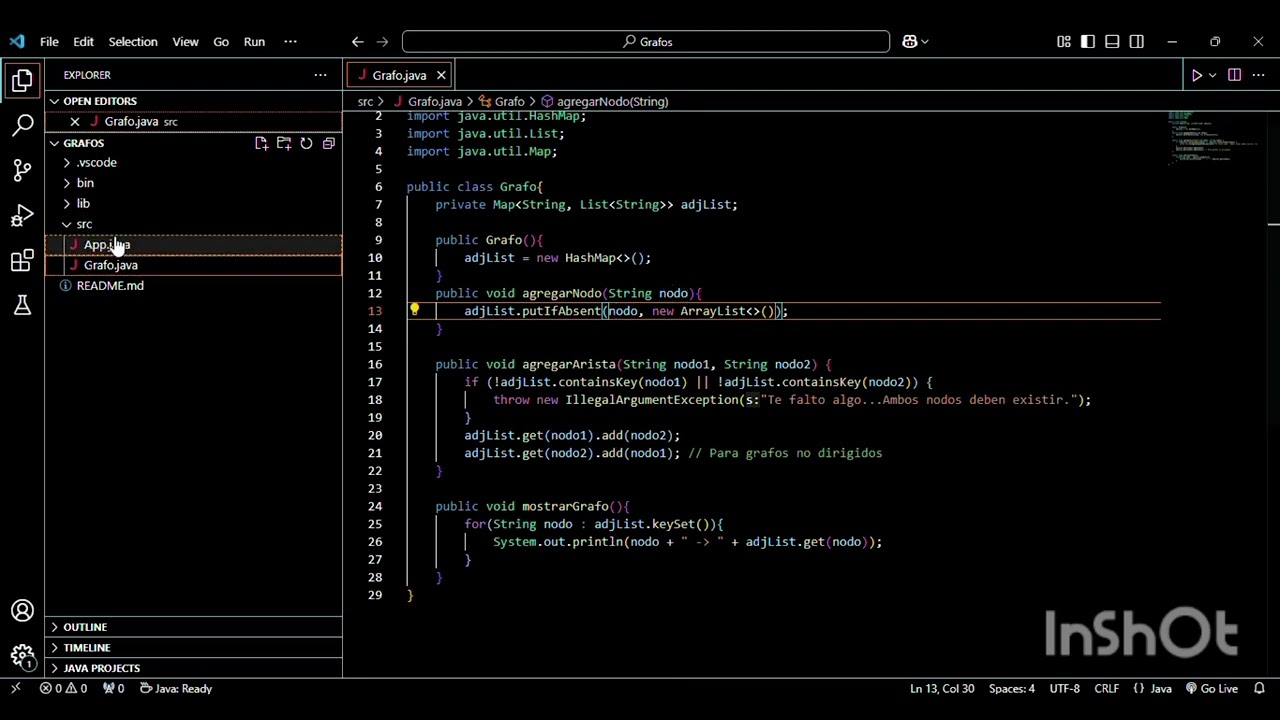
Task: Open the Source Control view
Action: point(22,170)
